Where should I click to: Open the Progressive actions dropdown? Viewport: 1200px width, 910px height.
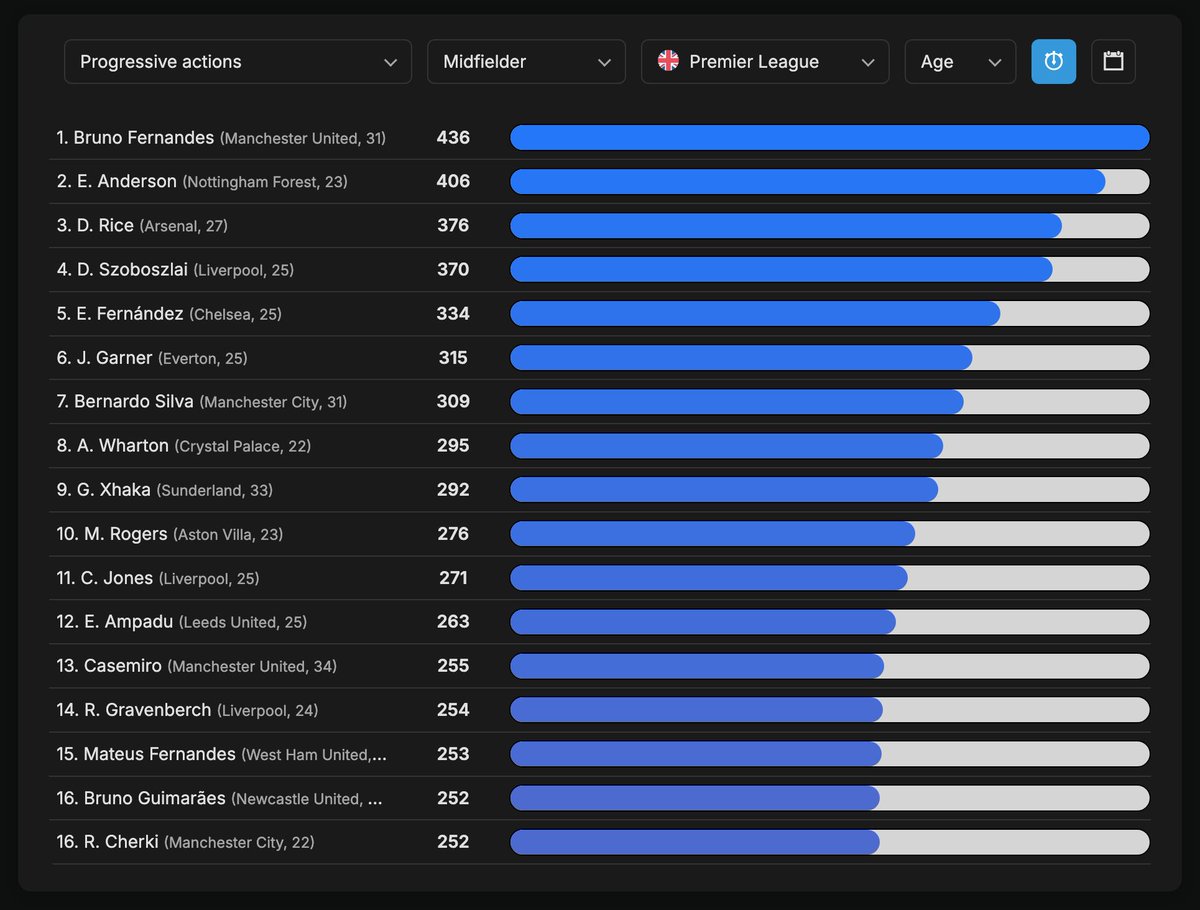point(238,62)
